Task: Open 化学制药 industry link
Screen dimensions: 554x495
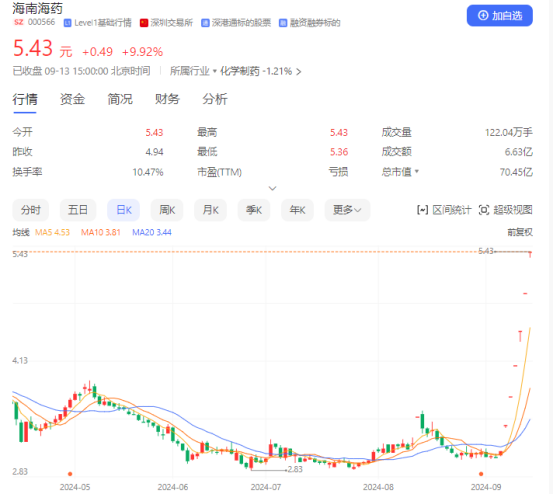Action: pyautogui.click(x=240, y=71)
